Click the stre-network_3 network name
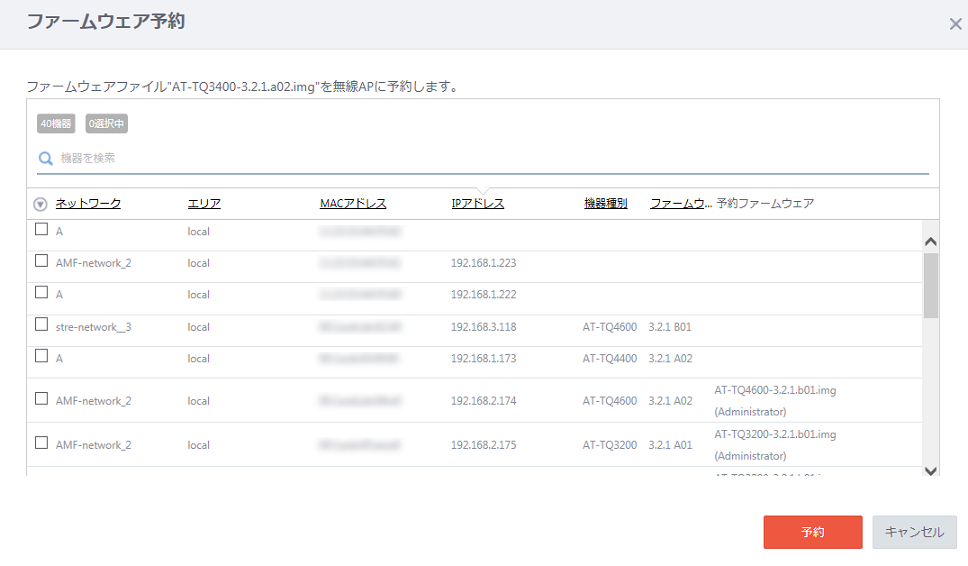Image resolution: width=968 pixels, height=566 pixels. (x=93, y=327)
